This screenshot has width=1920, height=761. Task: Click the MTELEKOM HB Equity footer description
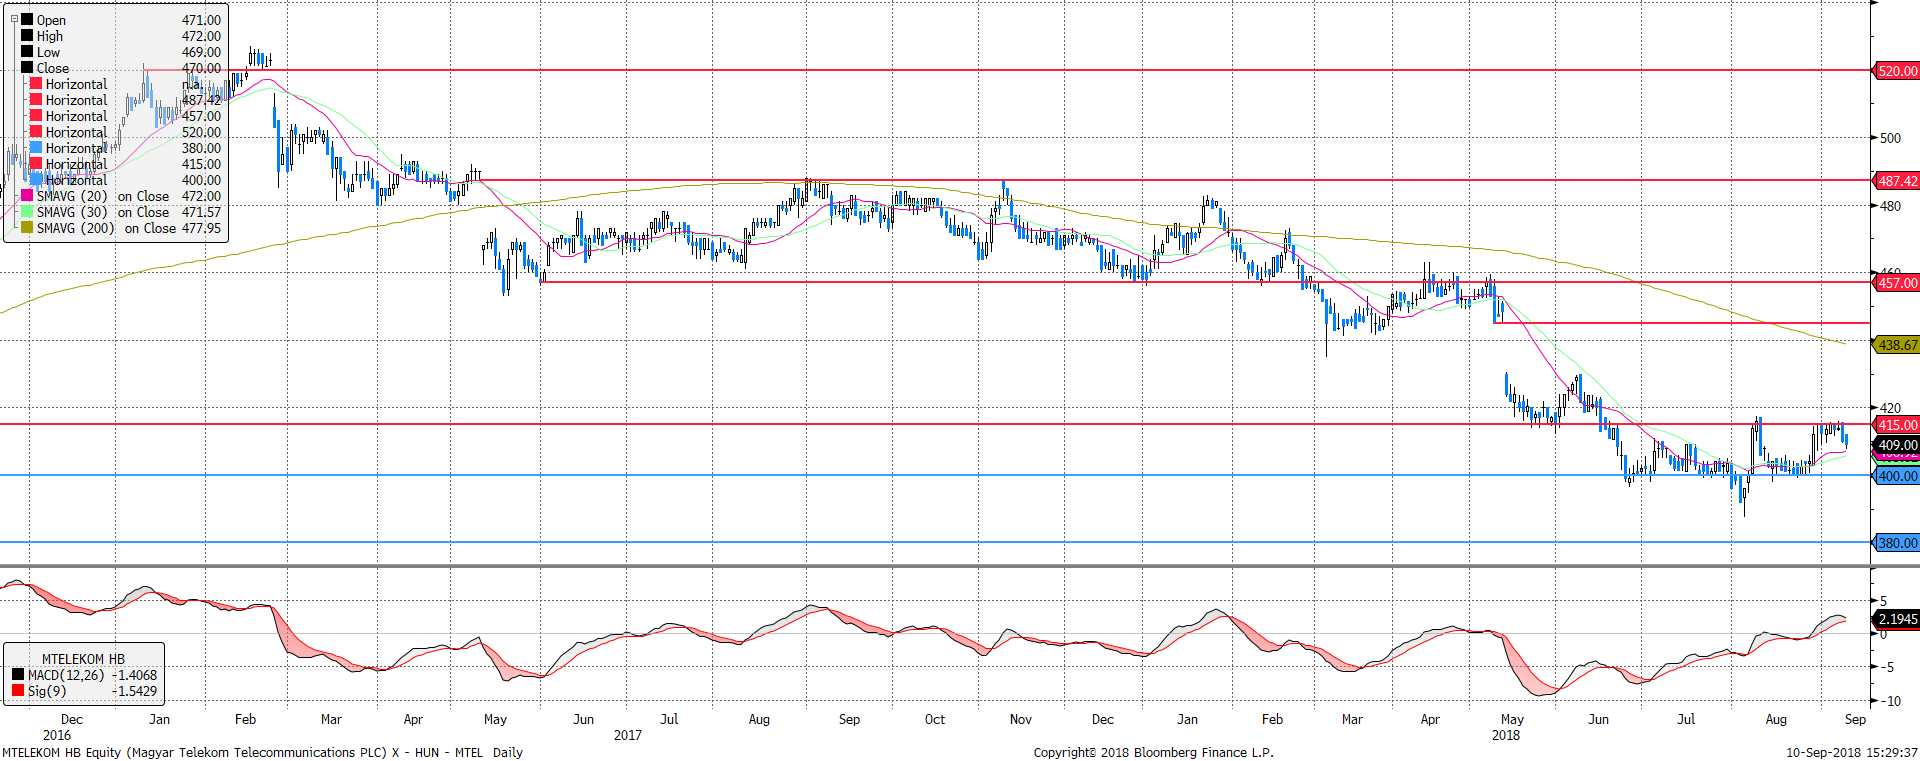tap(262, 753)
